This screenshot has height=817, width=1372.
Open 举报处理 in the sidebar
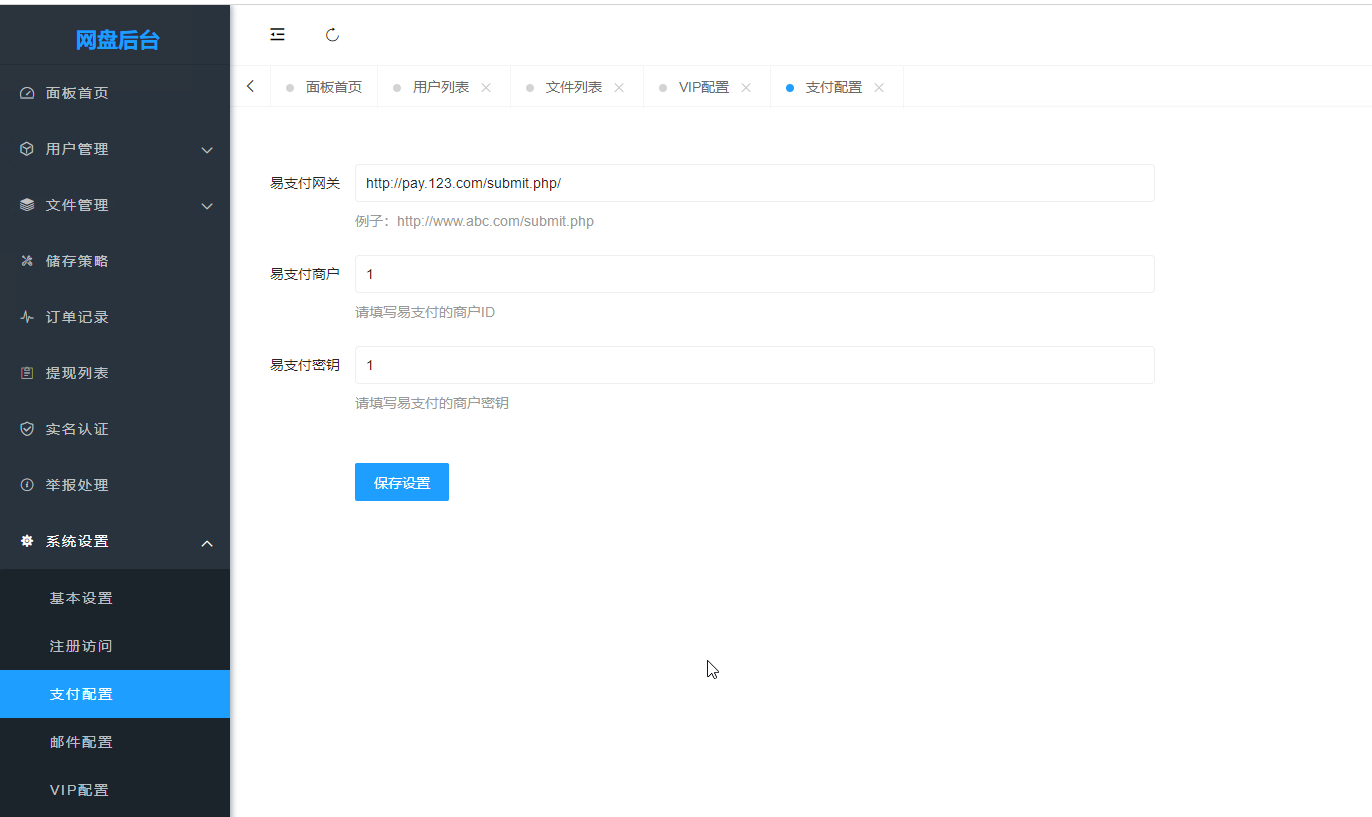115,485
